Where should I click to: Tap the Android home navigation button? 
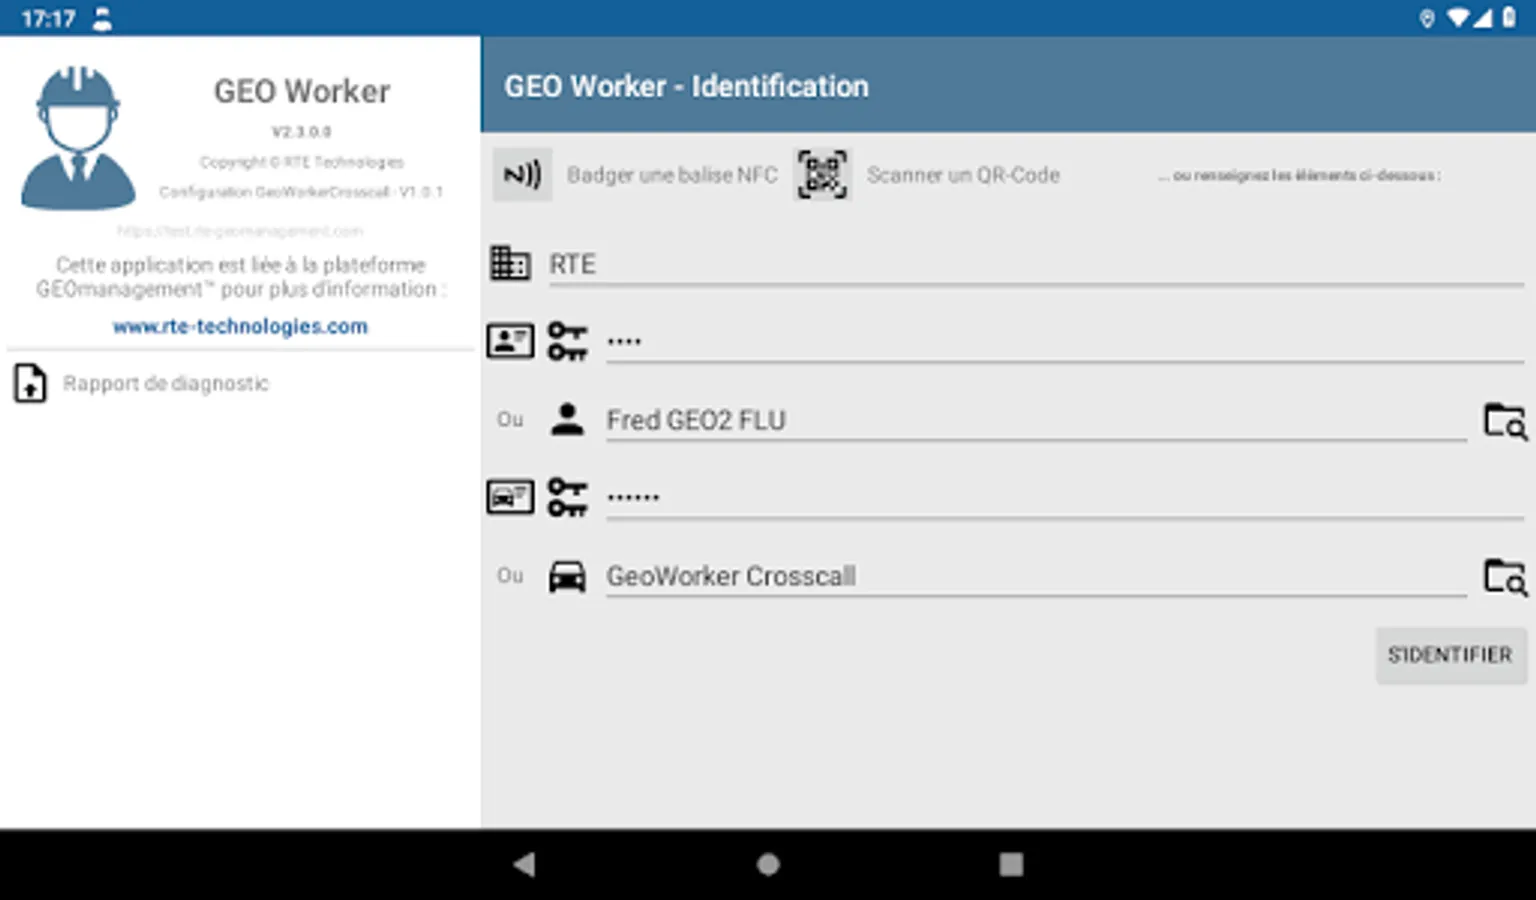pos(768,864)
